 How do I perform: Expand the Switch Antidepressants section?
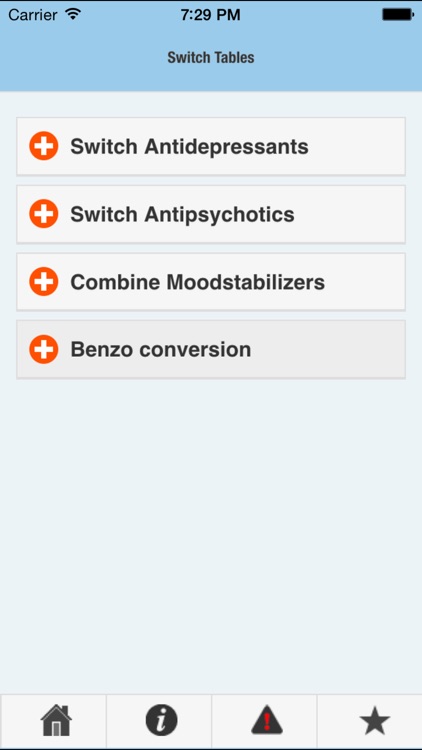(x=211, y=146)
